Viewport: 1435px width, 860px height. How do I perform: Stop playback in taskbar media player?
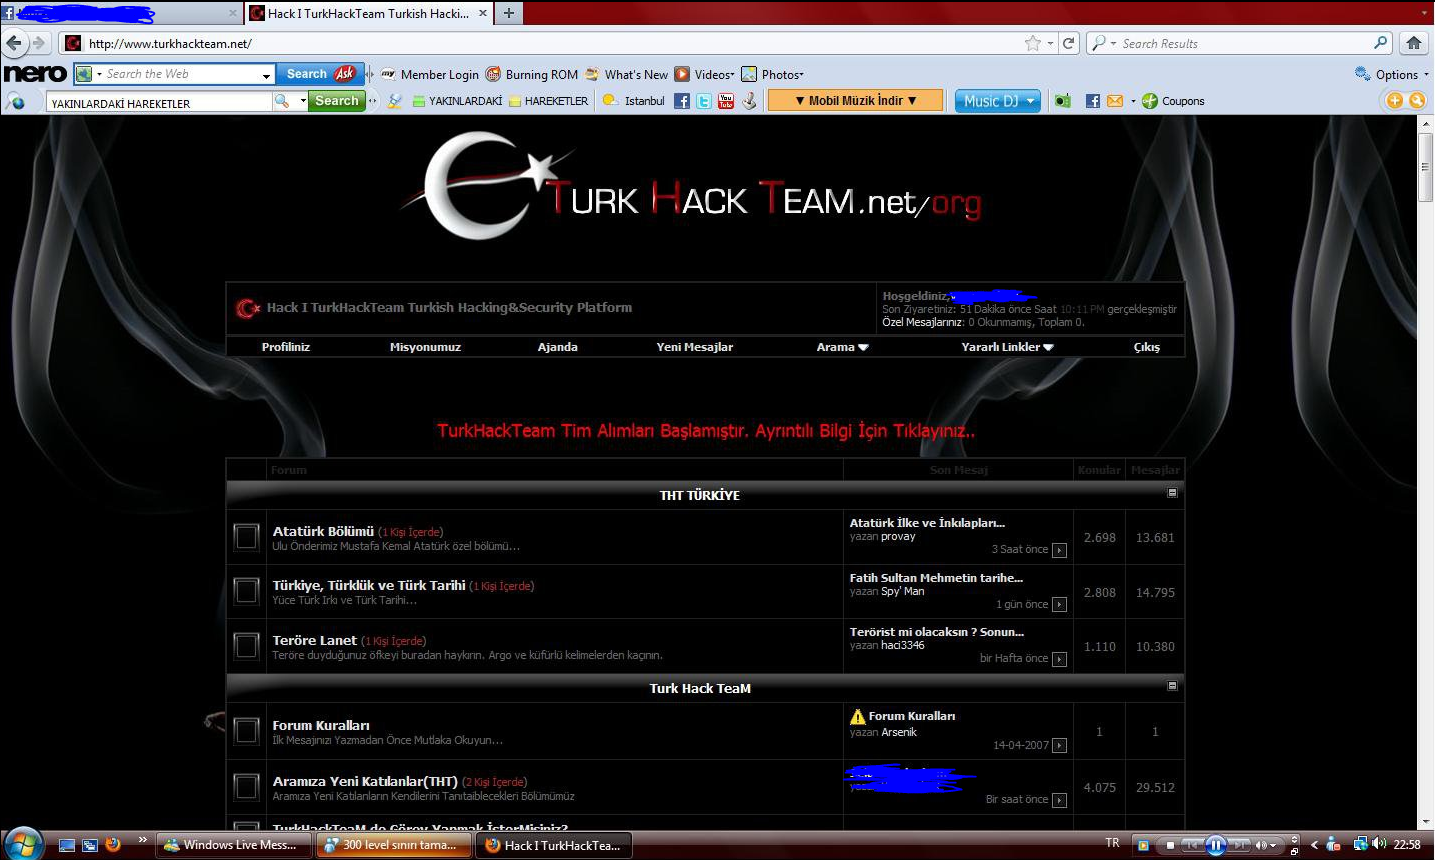pos(1170,845)
